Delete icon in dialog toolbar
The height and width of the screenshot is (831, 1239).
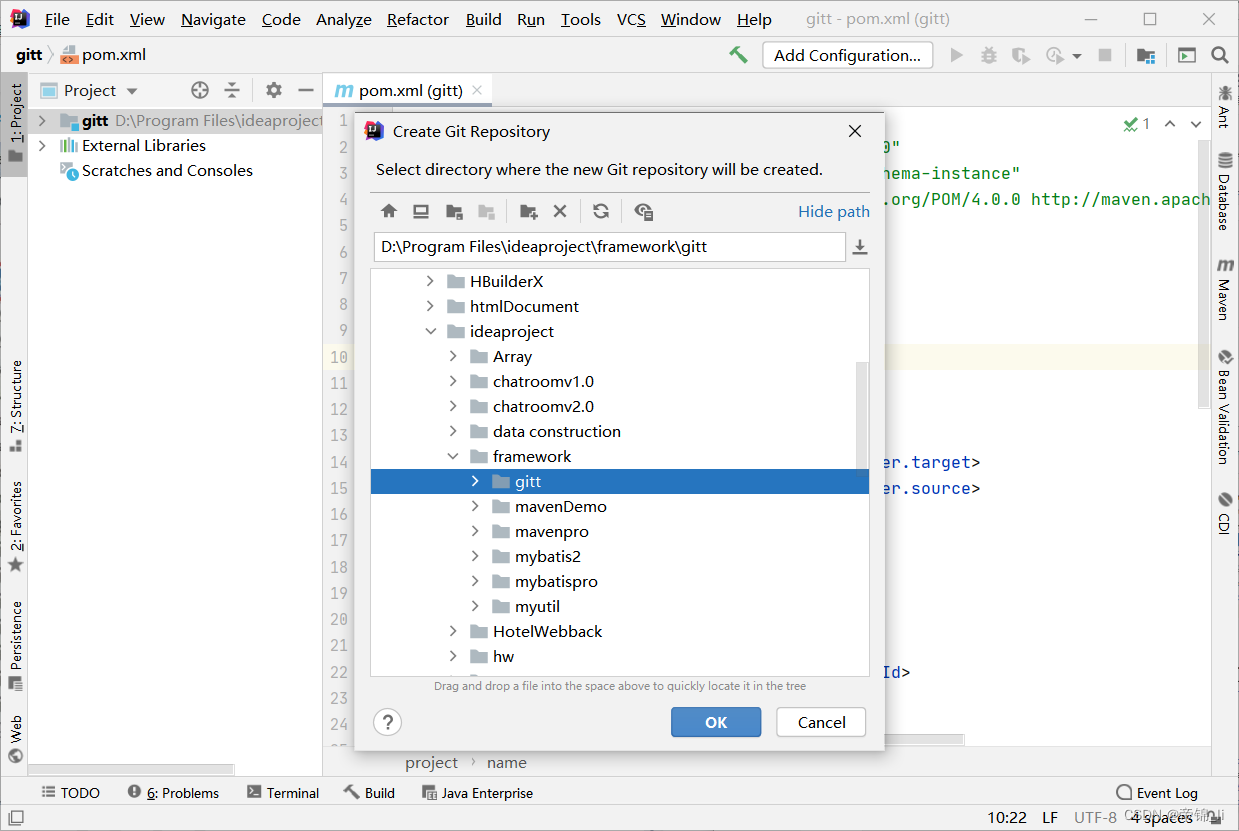pyautogui.click(x=560, y=211)
